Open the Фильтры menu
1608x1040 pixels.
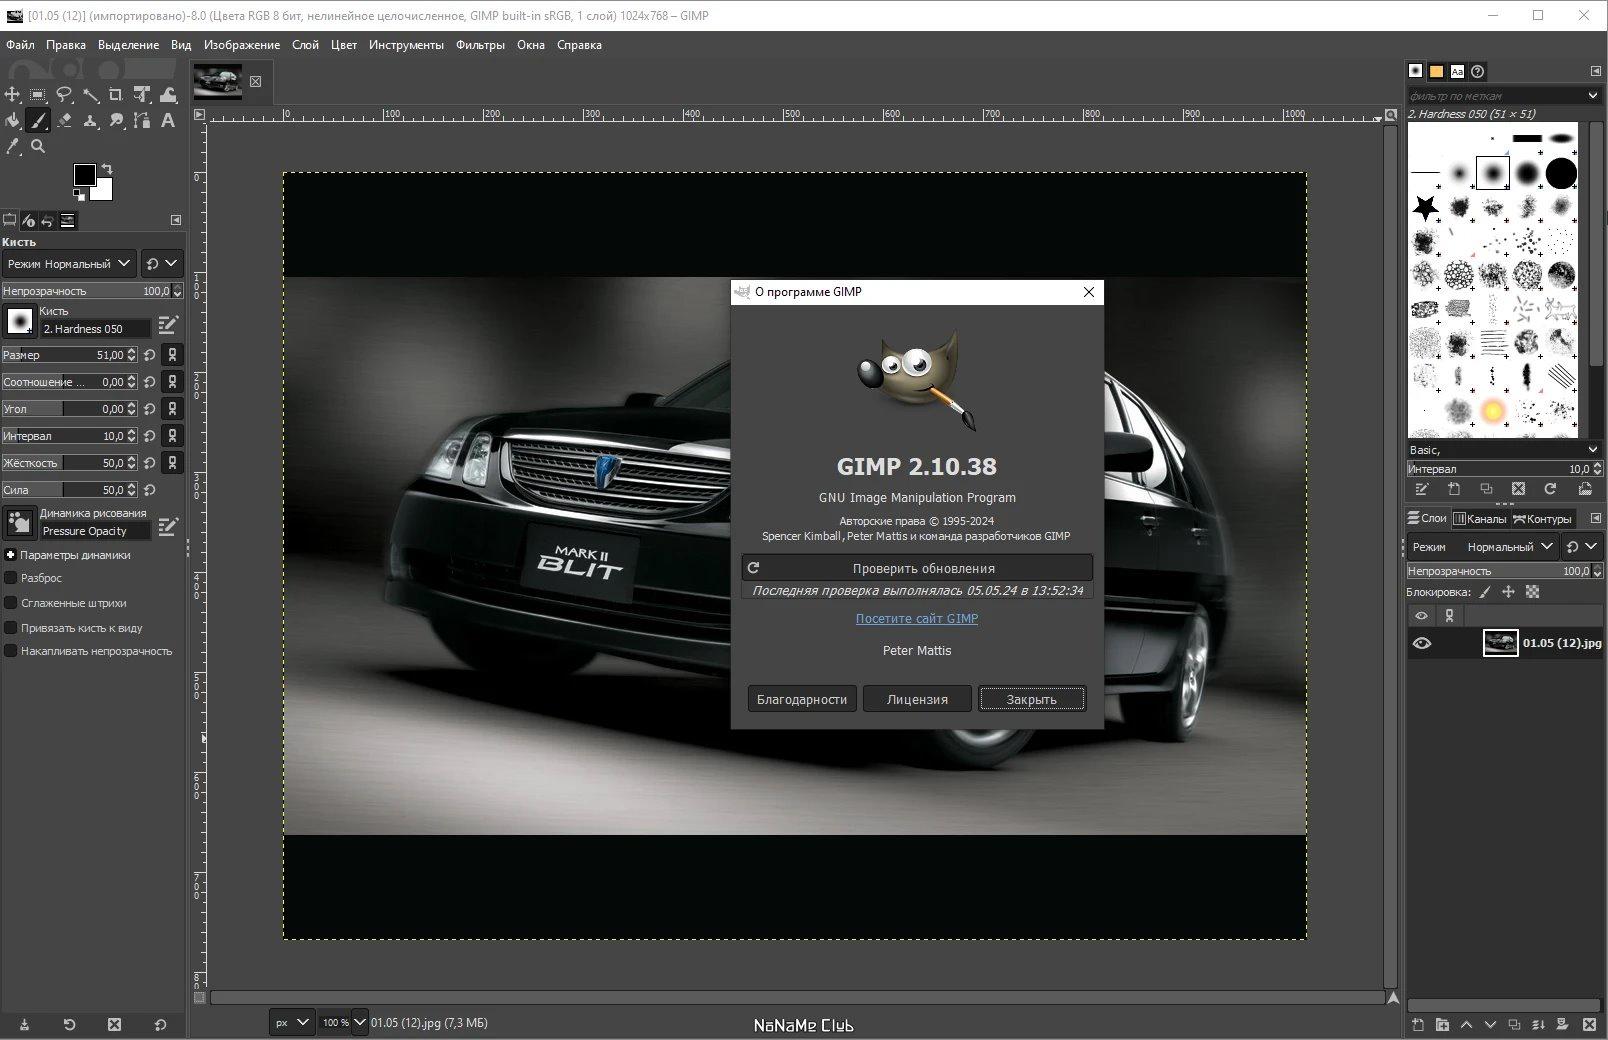[480, 45]
